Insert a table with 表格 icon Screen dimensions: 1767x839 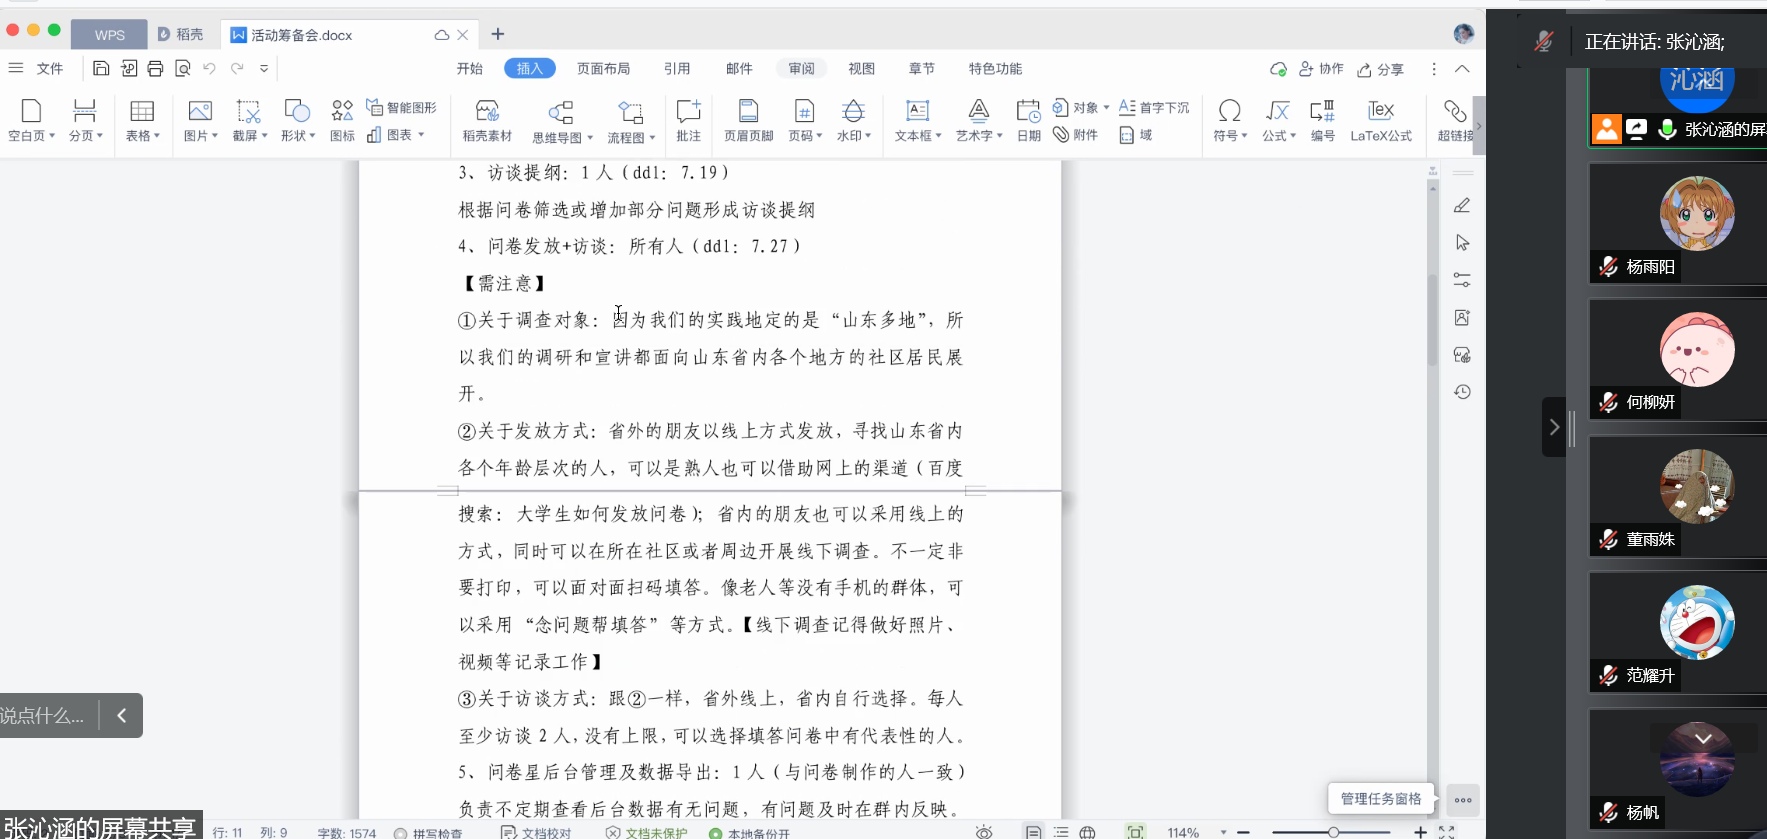point(142,120)
